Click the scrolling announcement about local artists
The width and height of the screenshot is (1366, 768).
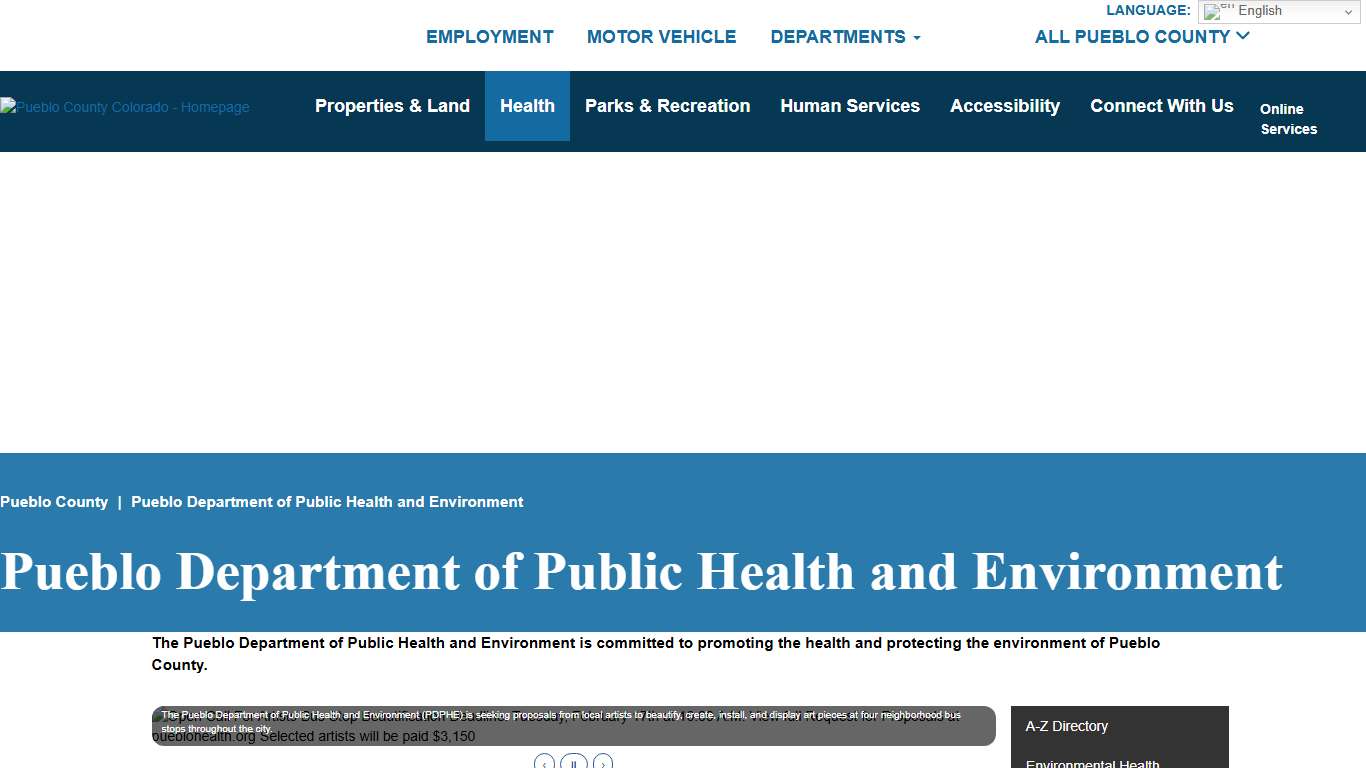[573, 722]
